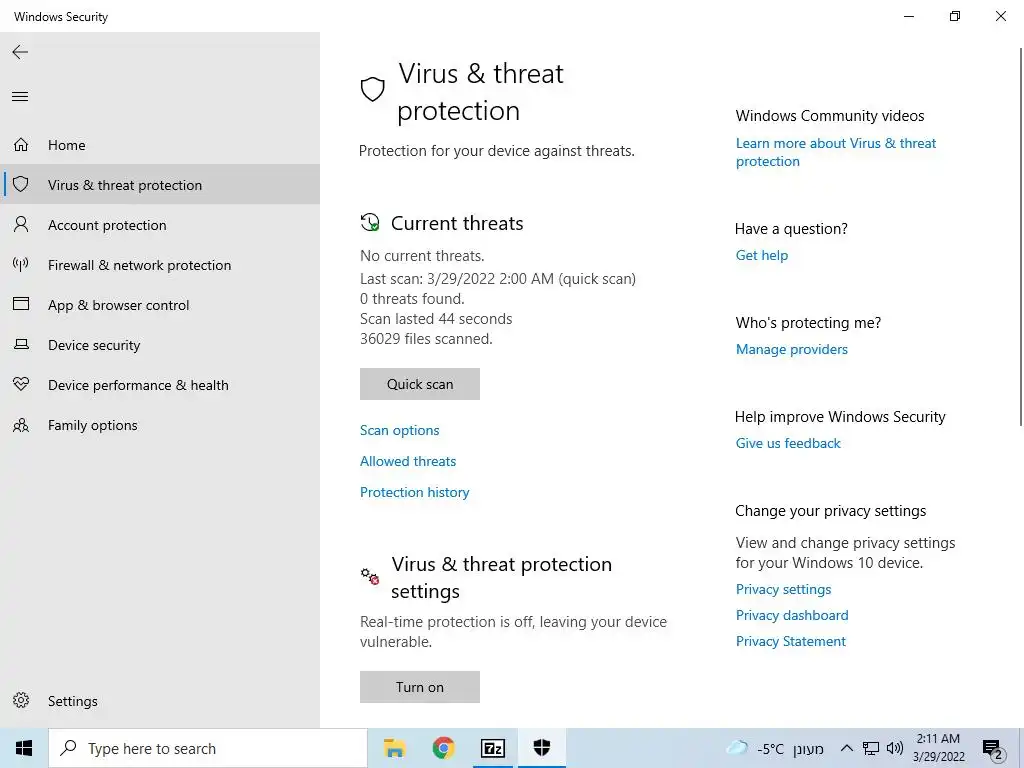Select Firewall & network protection
This screenshot has width=1024, height=768.
[160, 264]
